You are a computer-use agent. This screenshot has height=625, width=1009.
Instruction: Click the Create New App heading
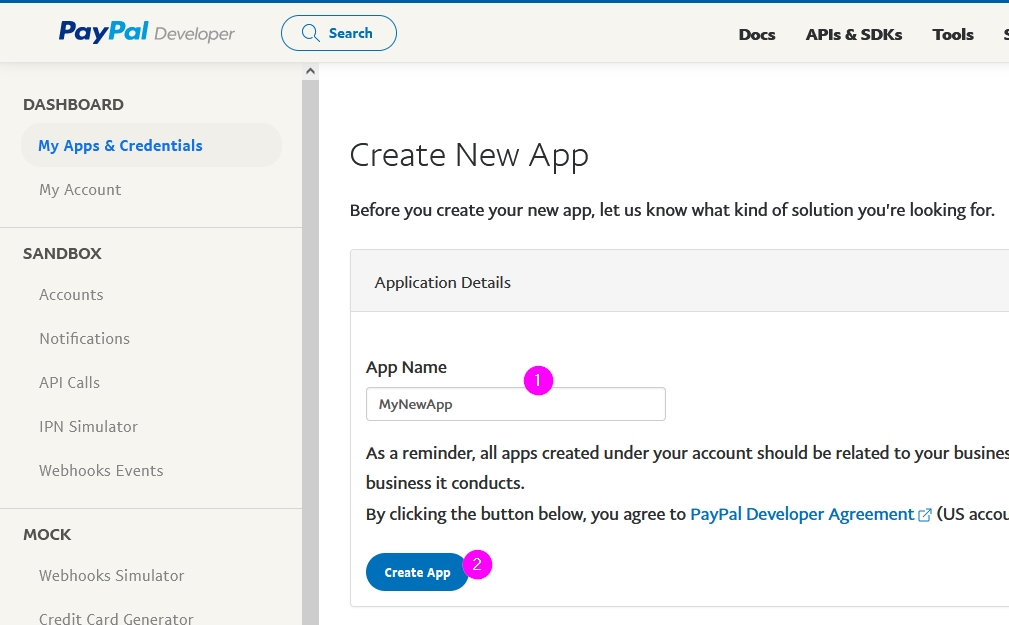[x=469, y=155]
